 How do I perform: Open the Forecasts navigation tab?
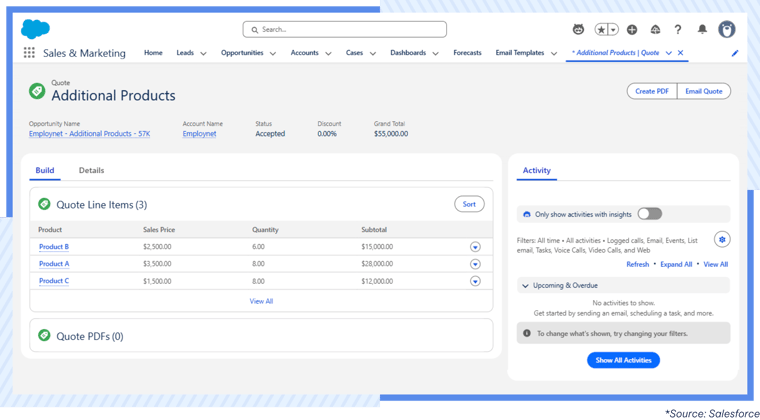467,53
